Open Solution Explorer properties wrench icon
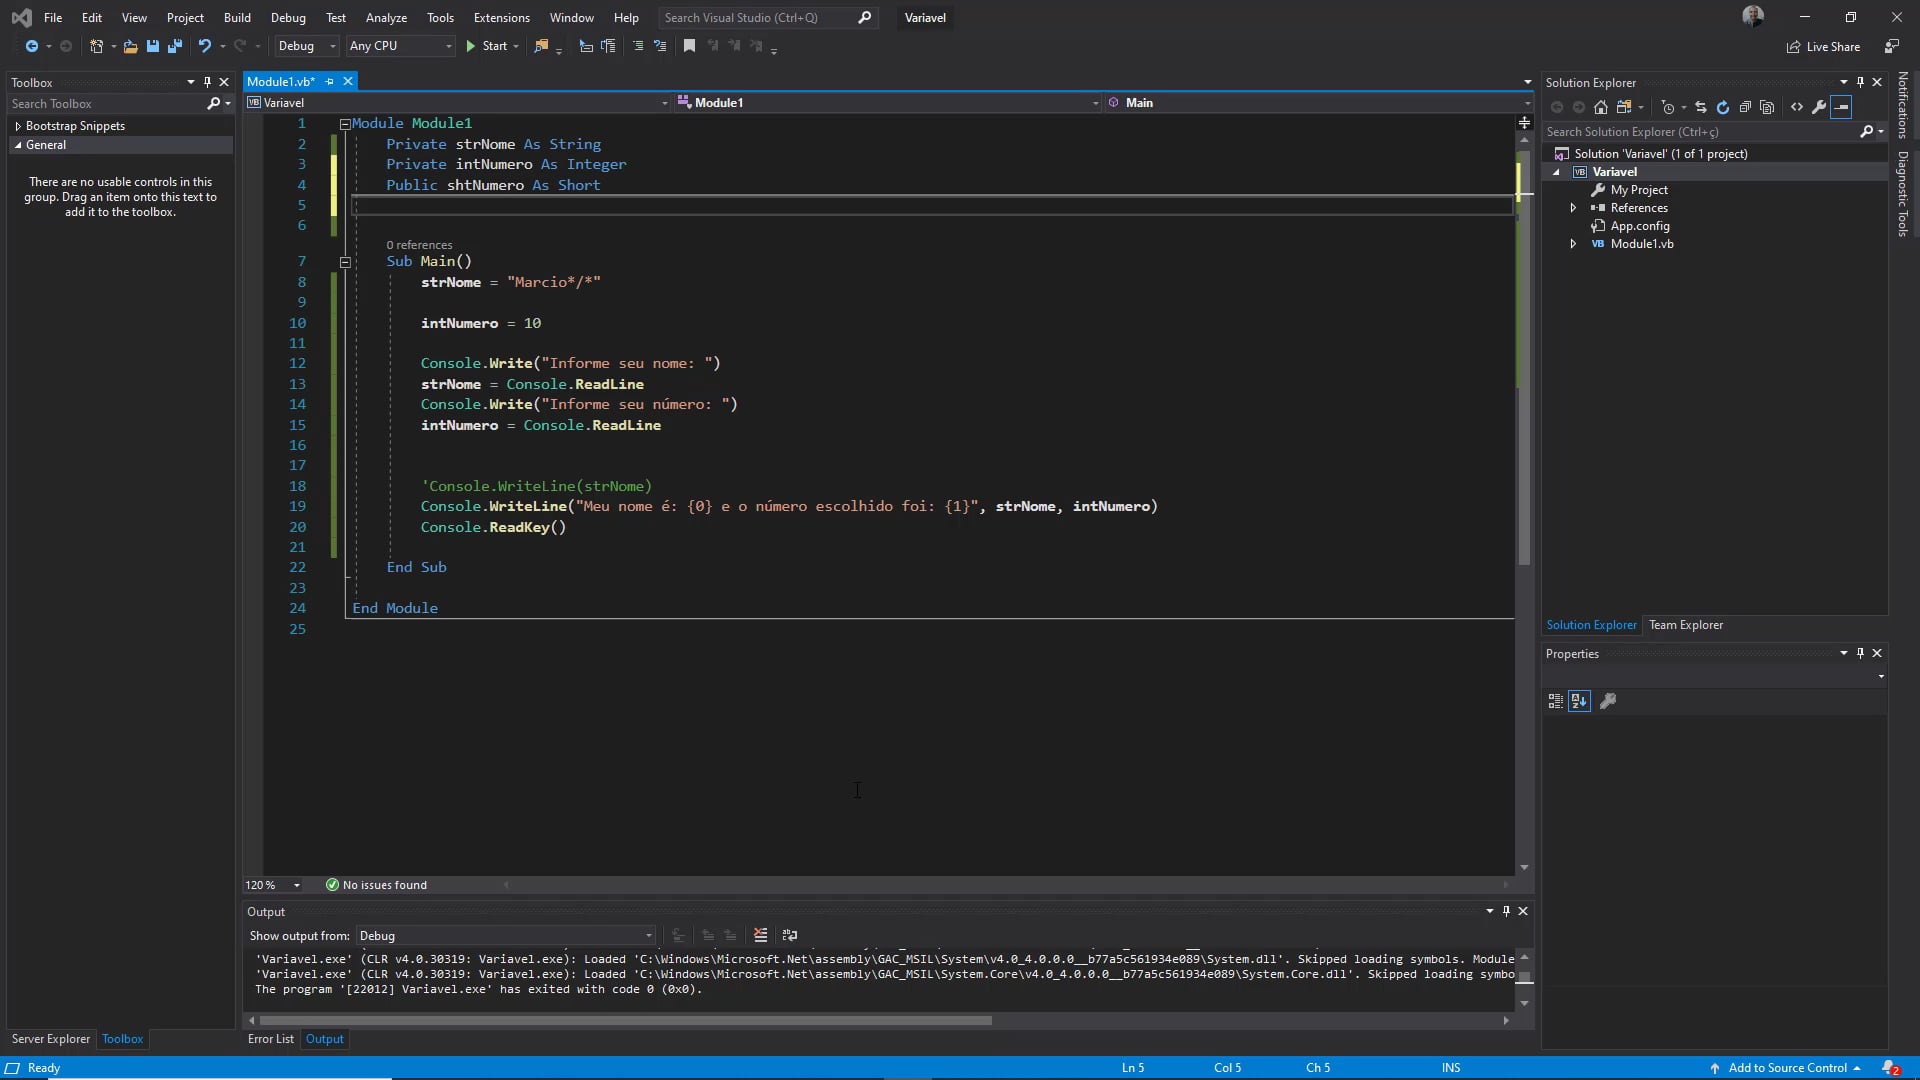 coord(1819,107)
